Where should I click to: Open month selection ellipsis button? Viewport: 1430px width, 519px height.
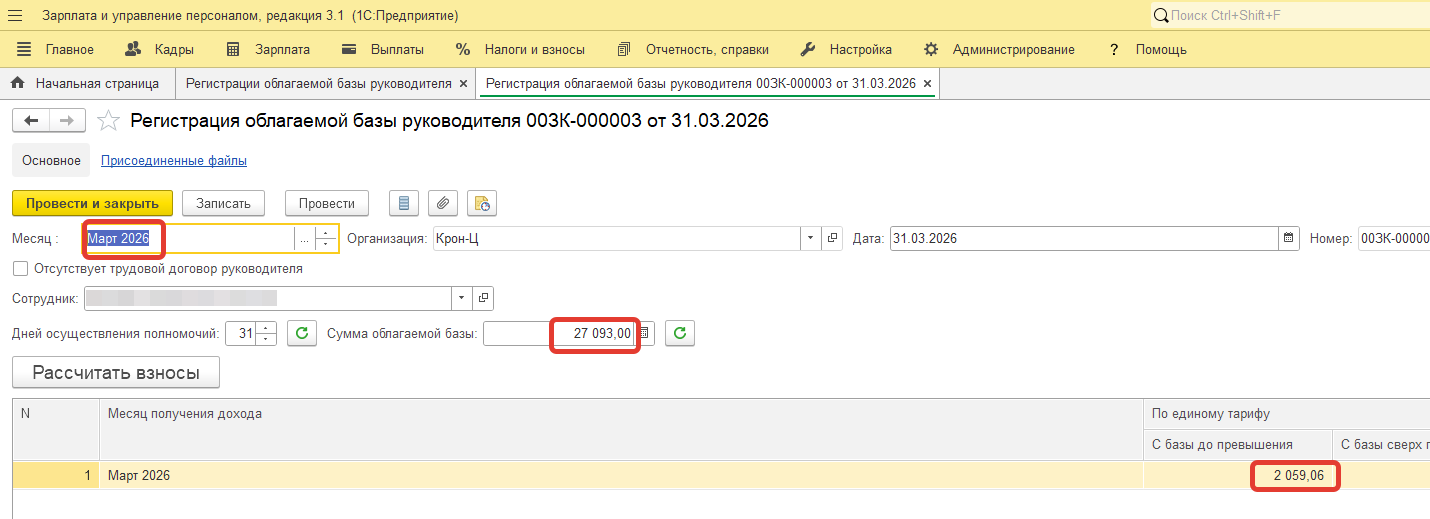click(304, 239)
